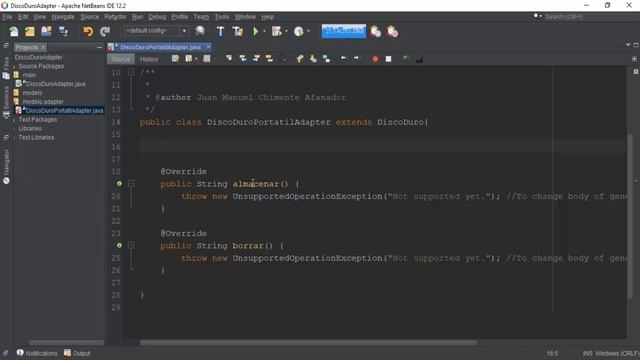
Task: Clean and Build project icon
Action: point(238,31)
